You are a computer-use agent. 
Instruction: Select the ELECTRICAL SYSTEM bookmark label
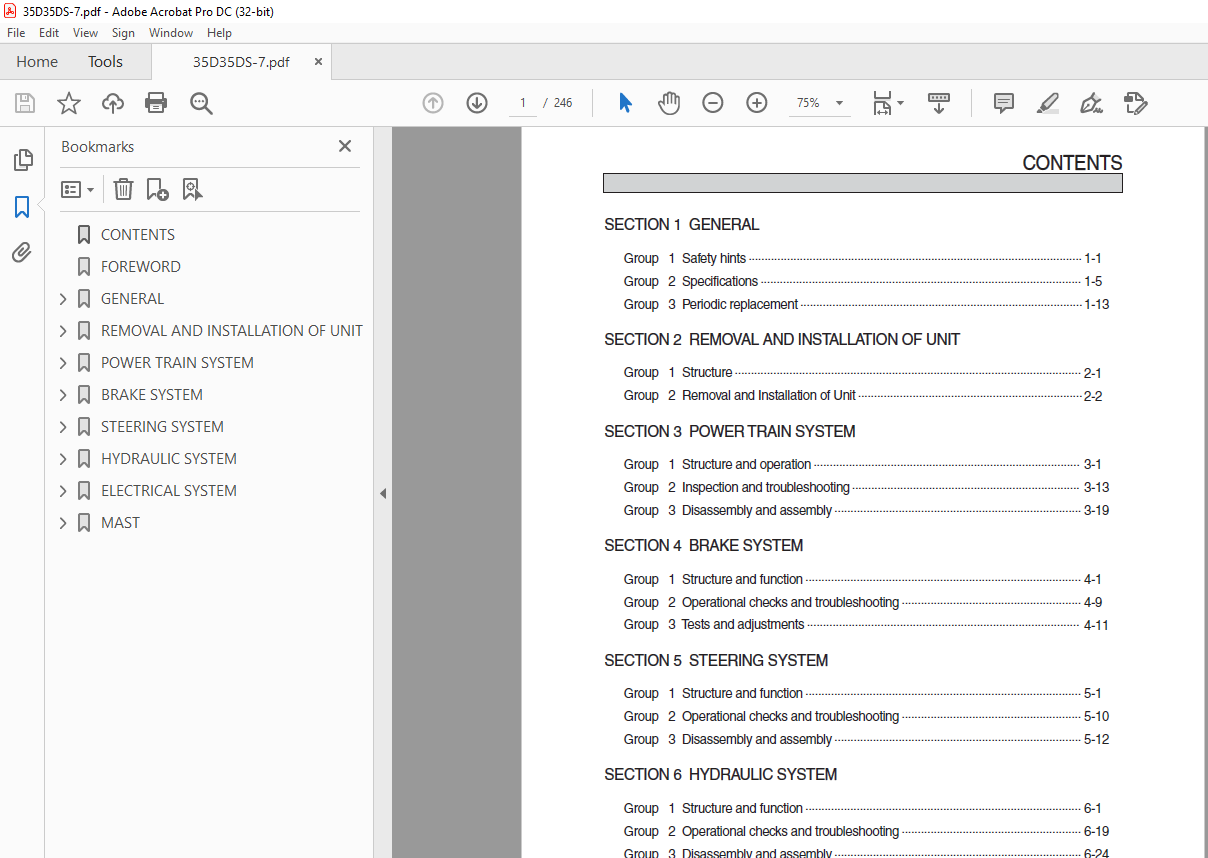(x=169, y=491)
